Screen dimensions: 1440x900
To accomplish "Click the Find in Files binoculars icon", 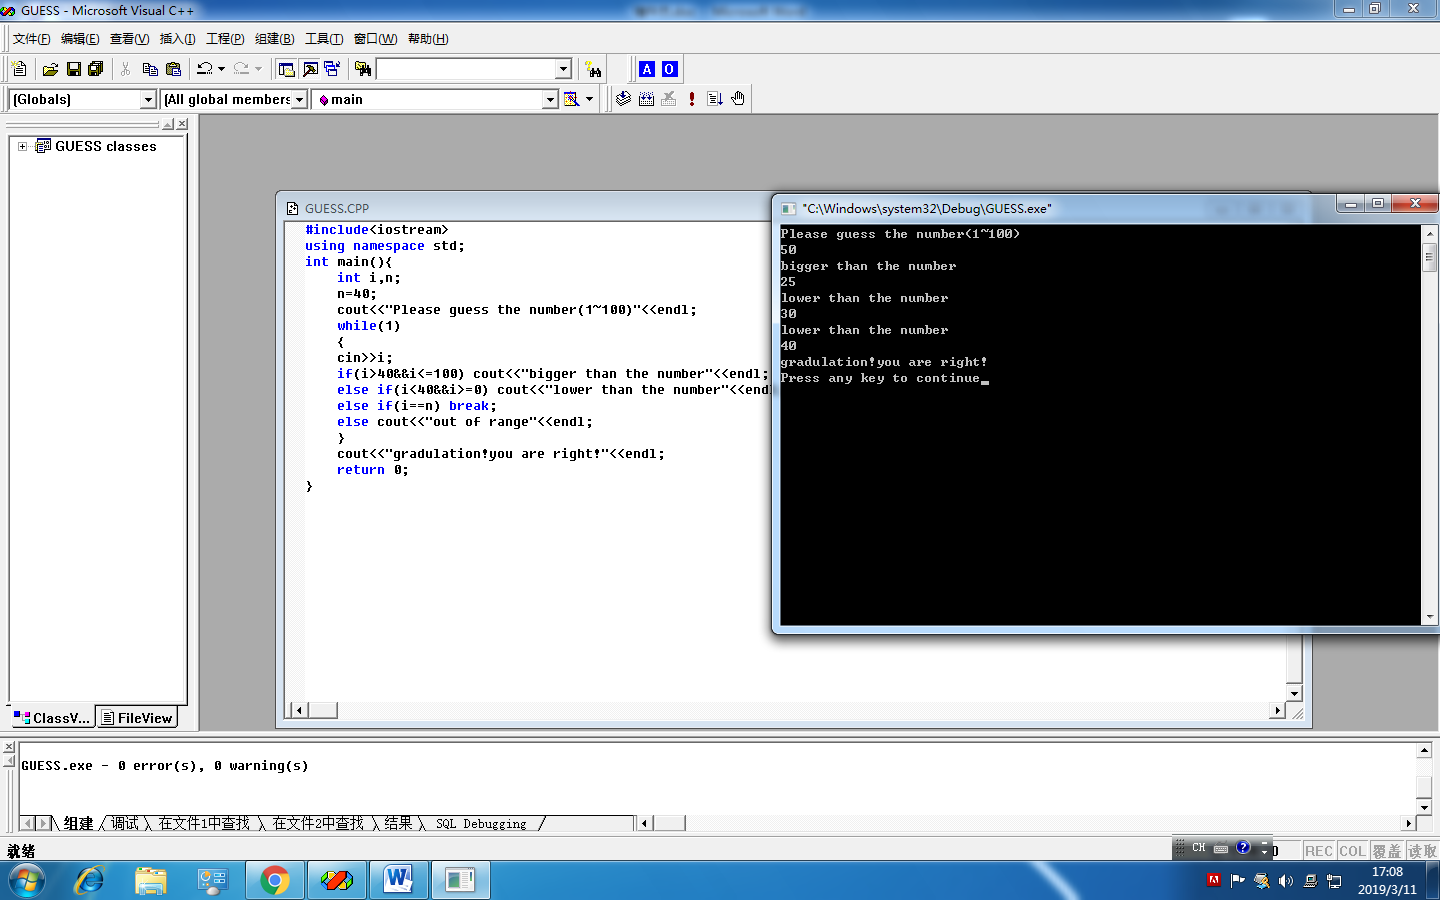I will coord(363,69).
